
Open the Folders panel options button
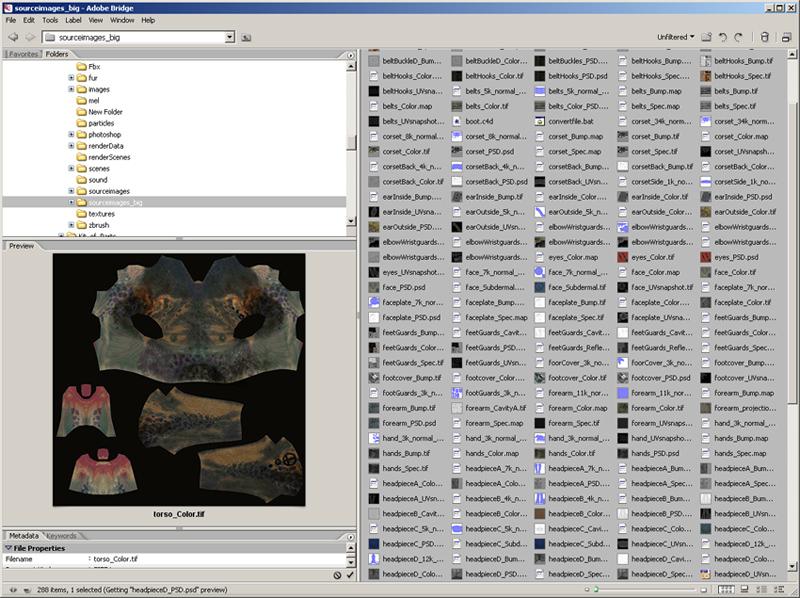pyautogui.click(x=351, y=55)
